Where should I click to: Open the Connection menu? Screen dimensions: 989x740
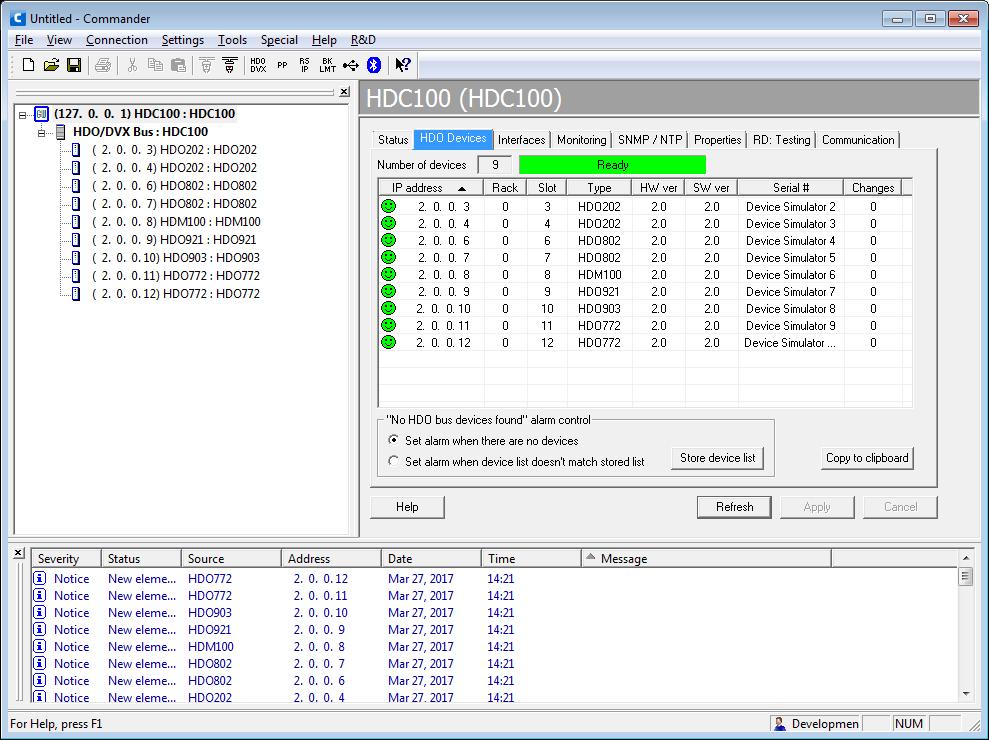click(117, 40)
